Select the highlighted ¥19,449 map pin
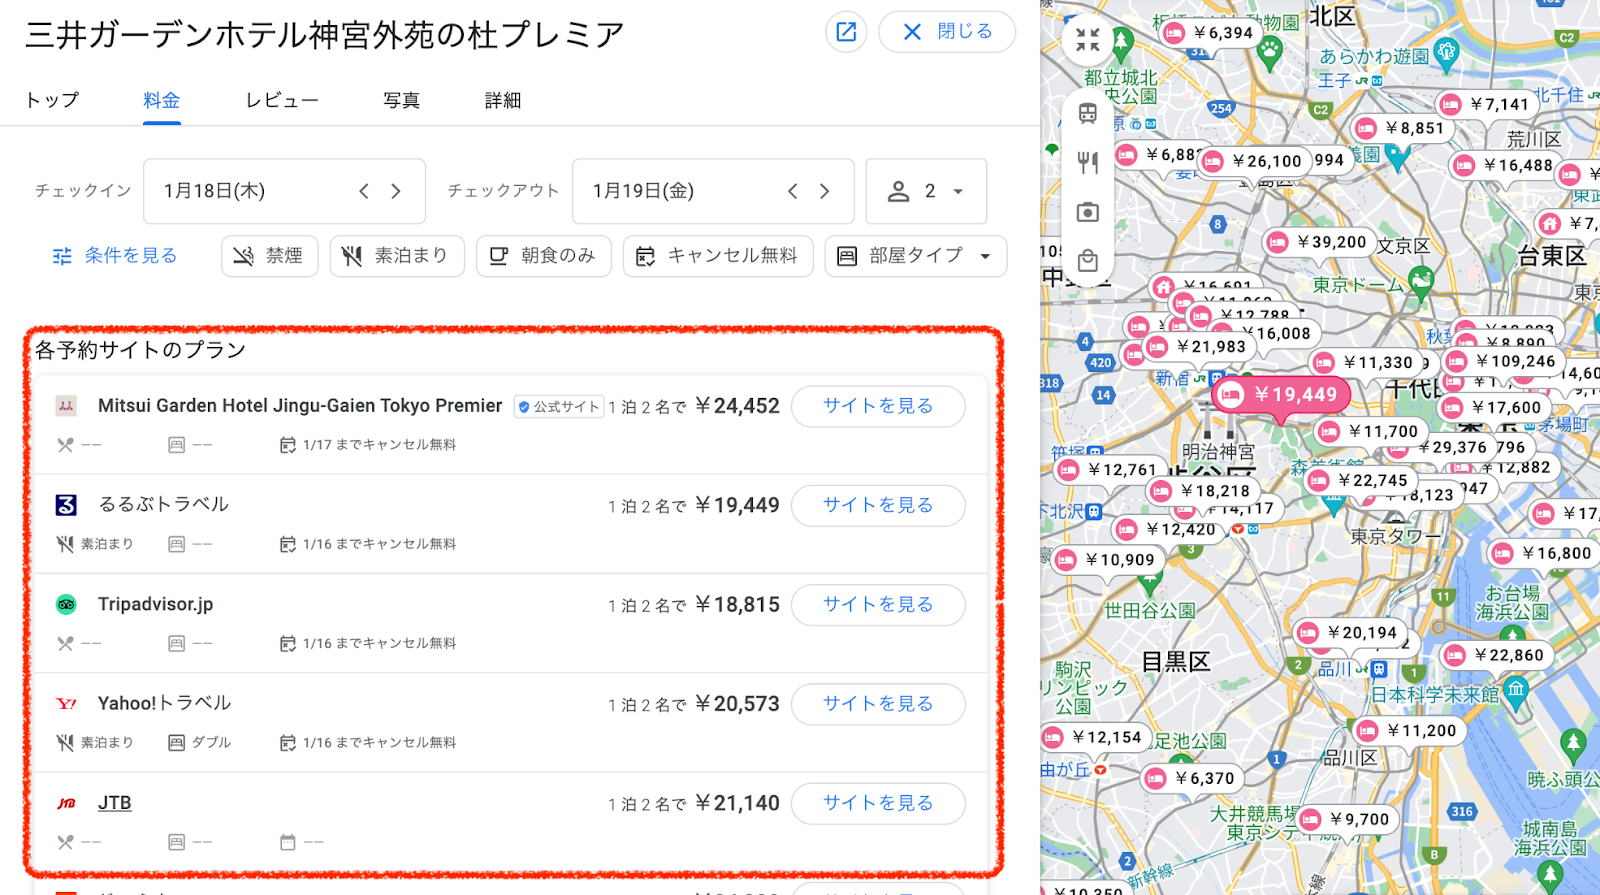 tap(1281, 395)
